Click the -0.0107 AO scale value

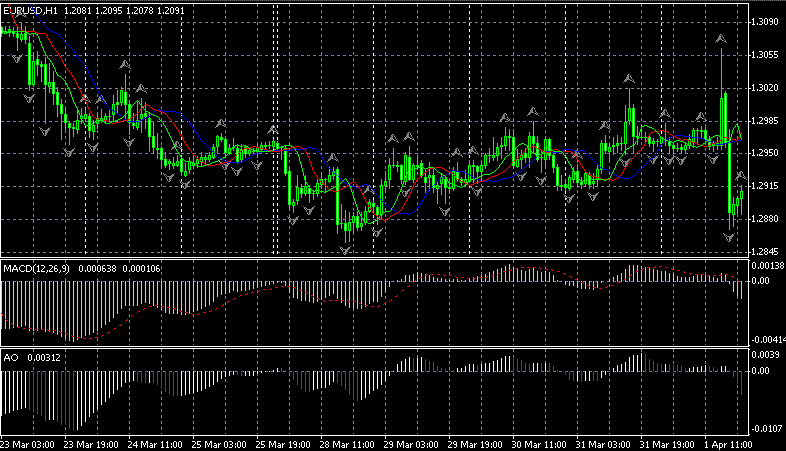pos(766,429)
